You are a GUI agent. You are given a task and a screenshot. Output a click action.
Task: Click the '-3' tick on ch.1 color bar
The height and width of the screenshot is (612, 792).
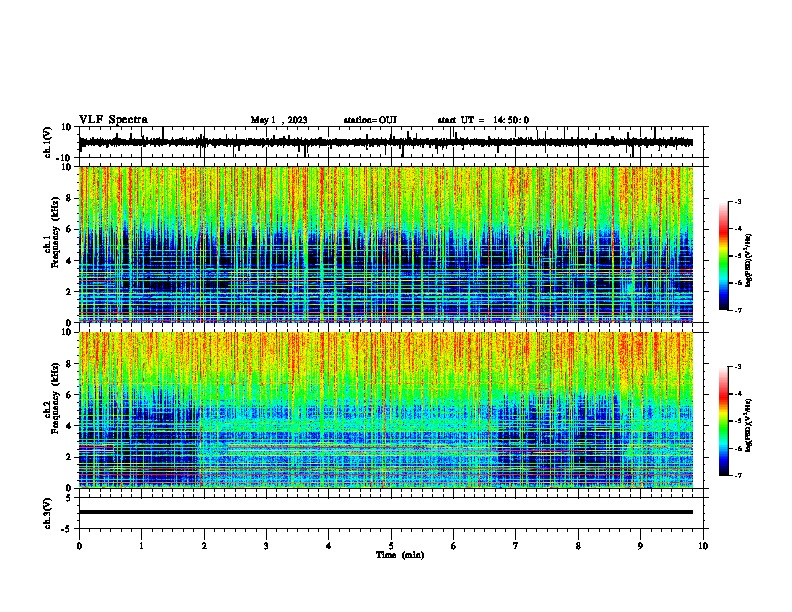[737, 201]
